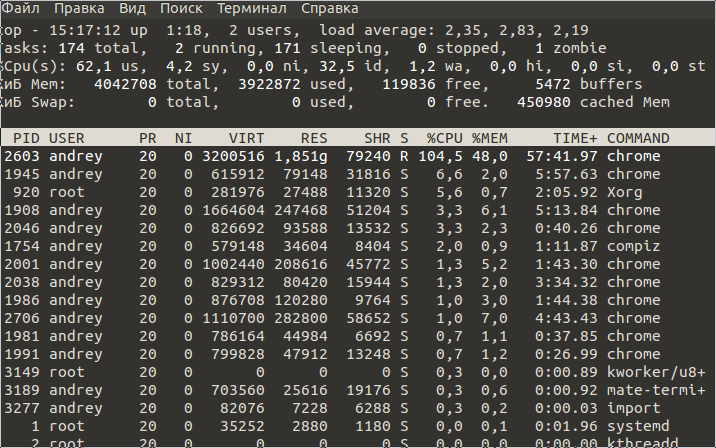The width and height of the screenshot is (716, 448).
Task: Open the Правка menu
Action: pyautogui.click(x=79, y=8)
